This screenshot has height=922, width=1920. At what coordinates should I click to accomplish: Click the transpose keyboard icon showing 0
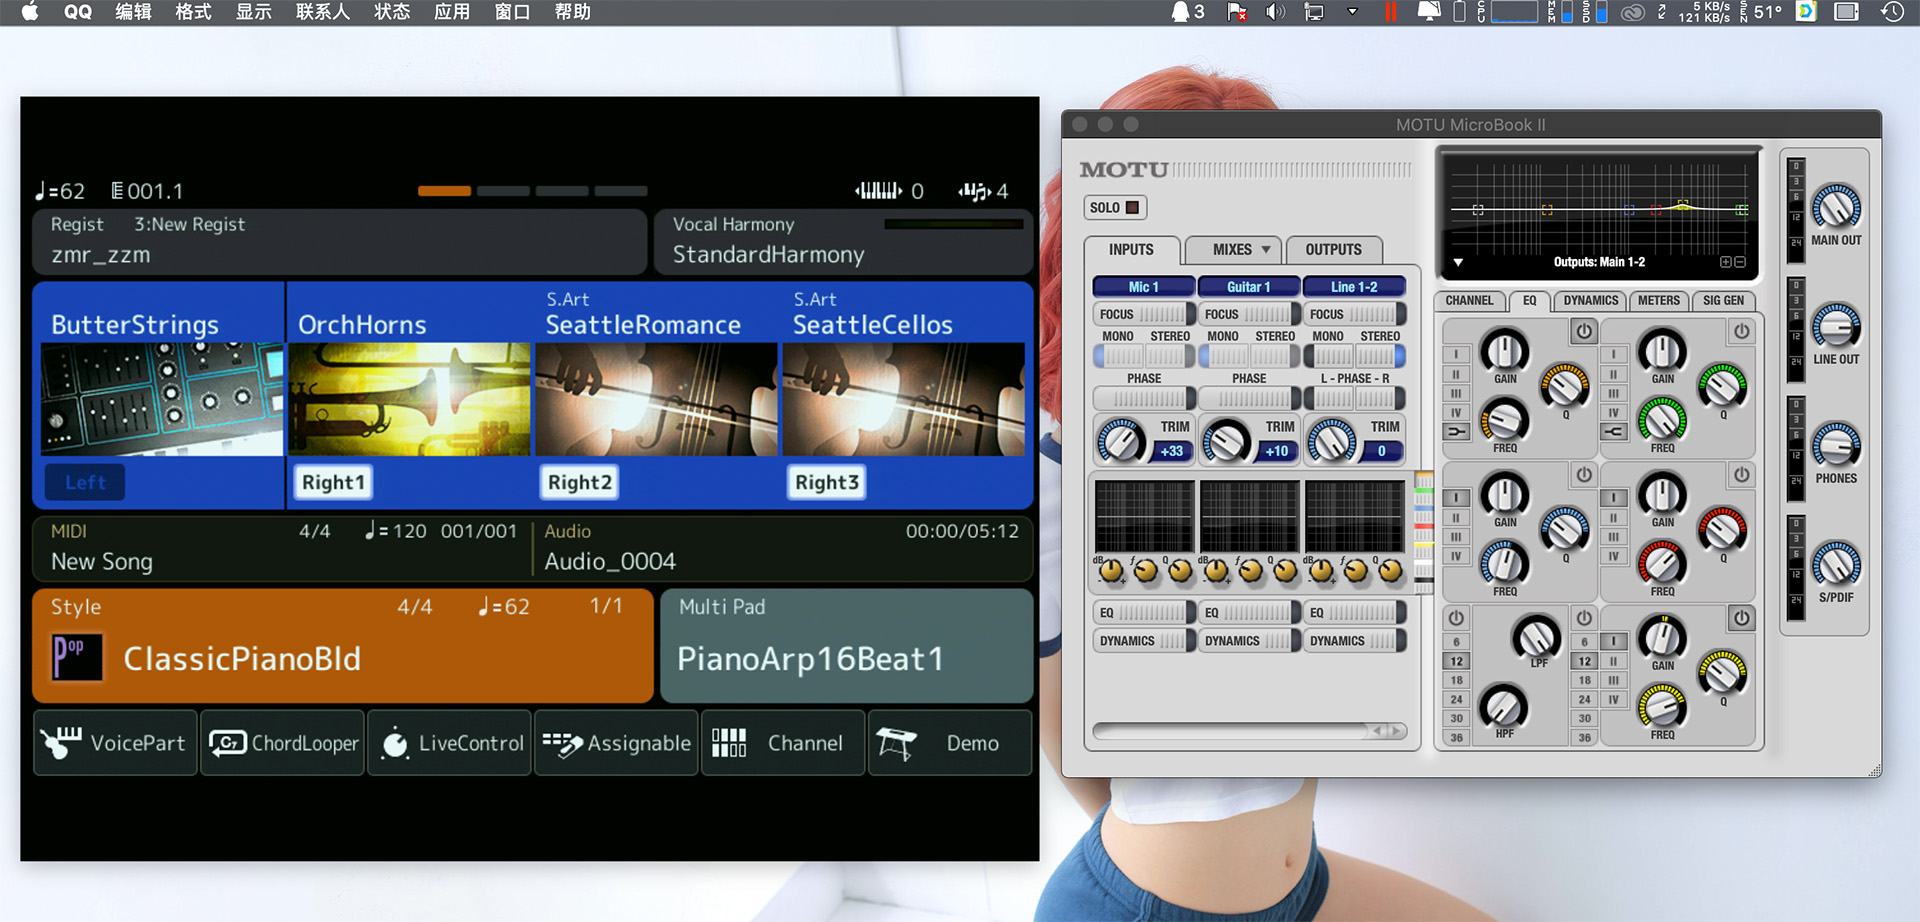pos(878,191)
